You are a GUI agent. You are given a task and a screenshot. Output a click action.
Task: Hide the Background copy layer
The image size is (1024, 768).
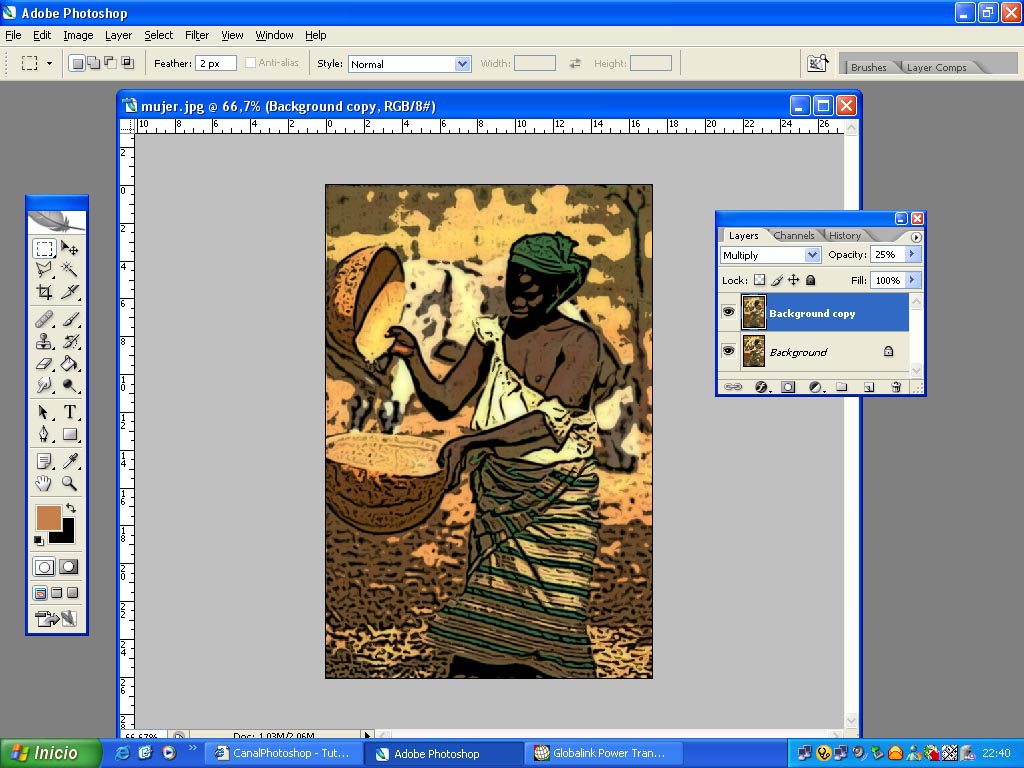pyautogui.click(x=728, y=312)
